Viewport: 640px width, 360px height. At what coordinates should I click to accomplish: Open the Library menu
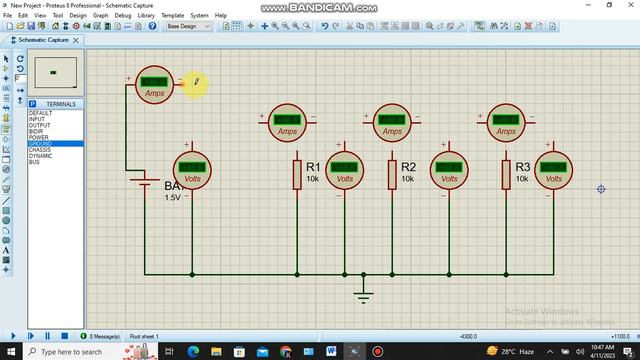pos(146,16)
